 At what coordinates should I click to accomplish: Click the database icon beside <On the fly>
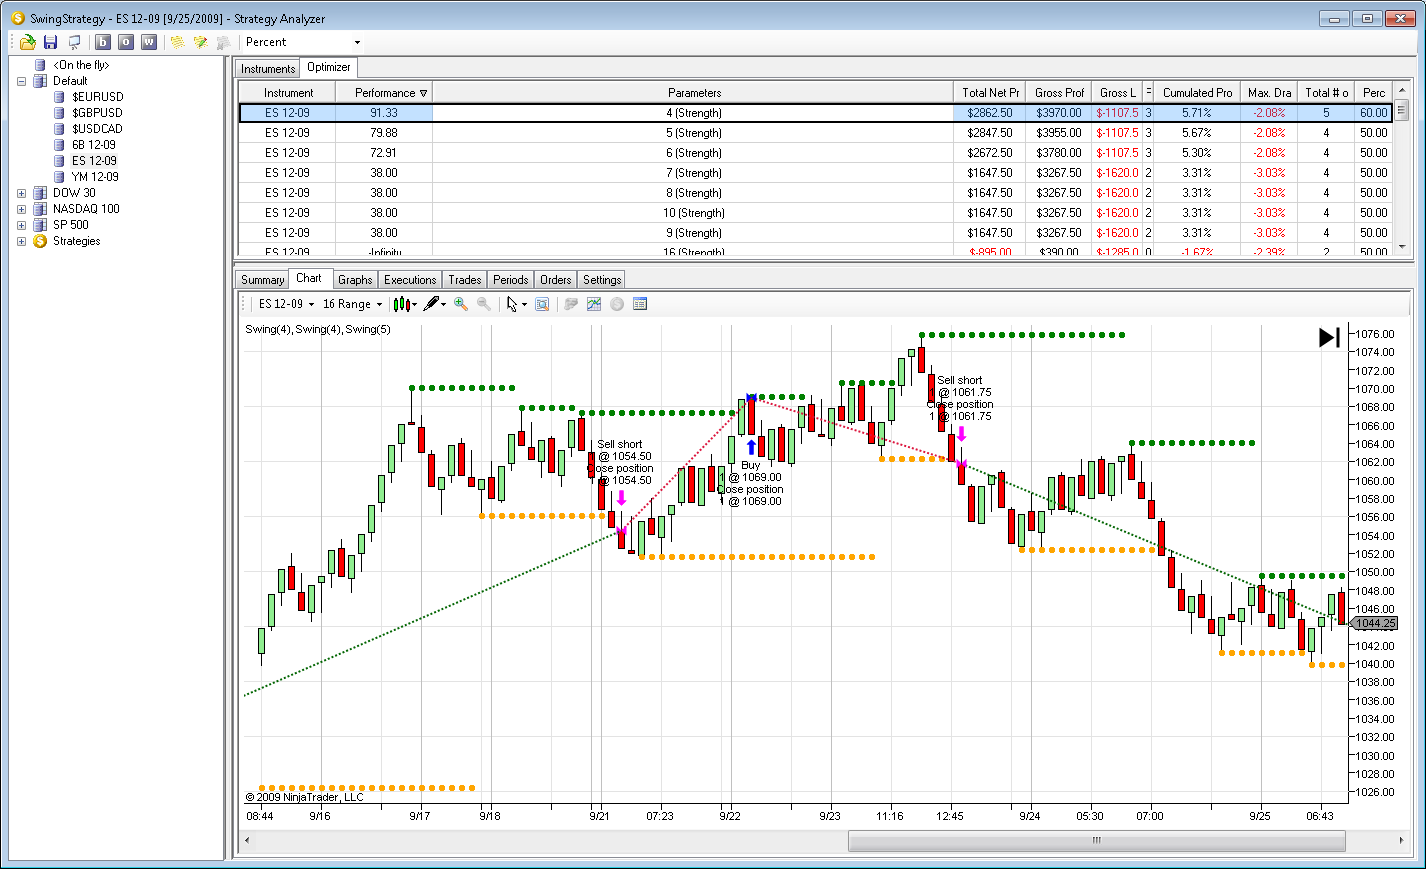coord(40,65)
